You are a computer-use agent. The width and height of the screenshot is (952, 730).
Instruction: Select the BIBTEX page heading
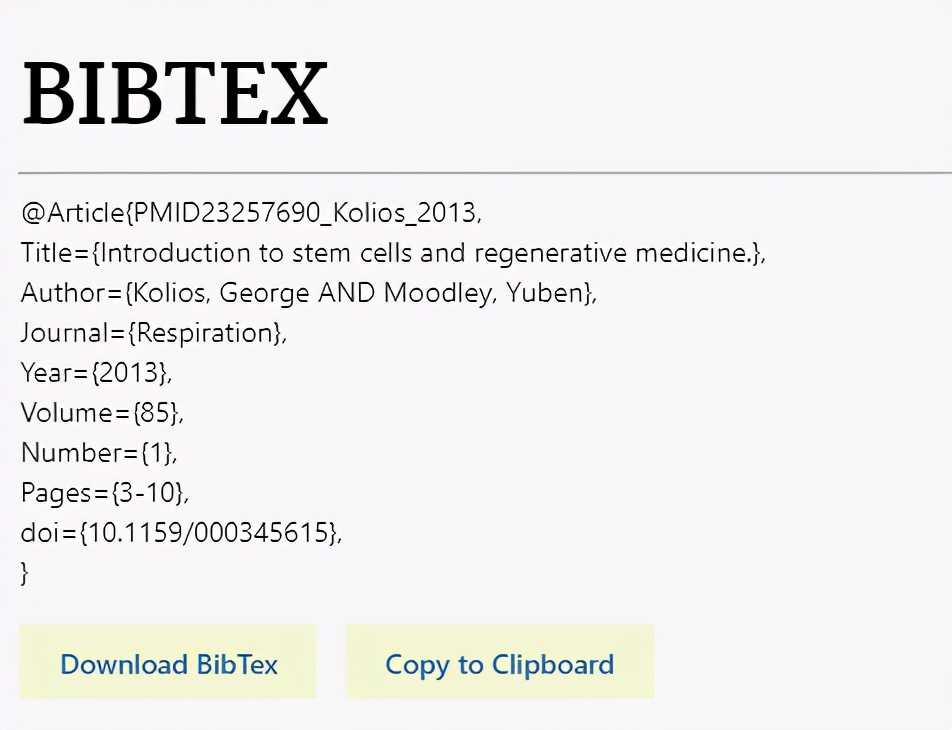coord(174,92)
